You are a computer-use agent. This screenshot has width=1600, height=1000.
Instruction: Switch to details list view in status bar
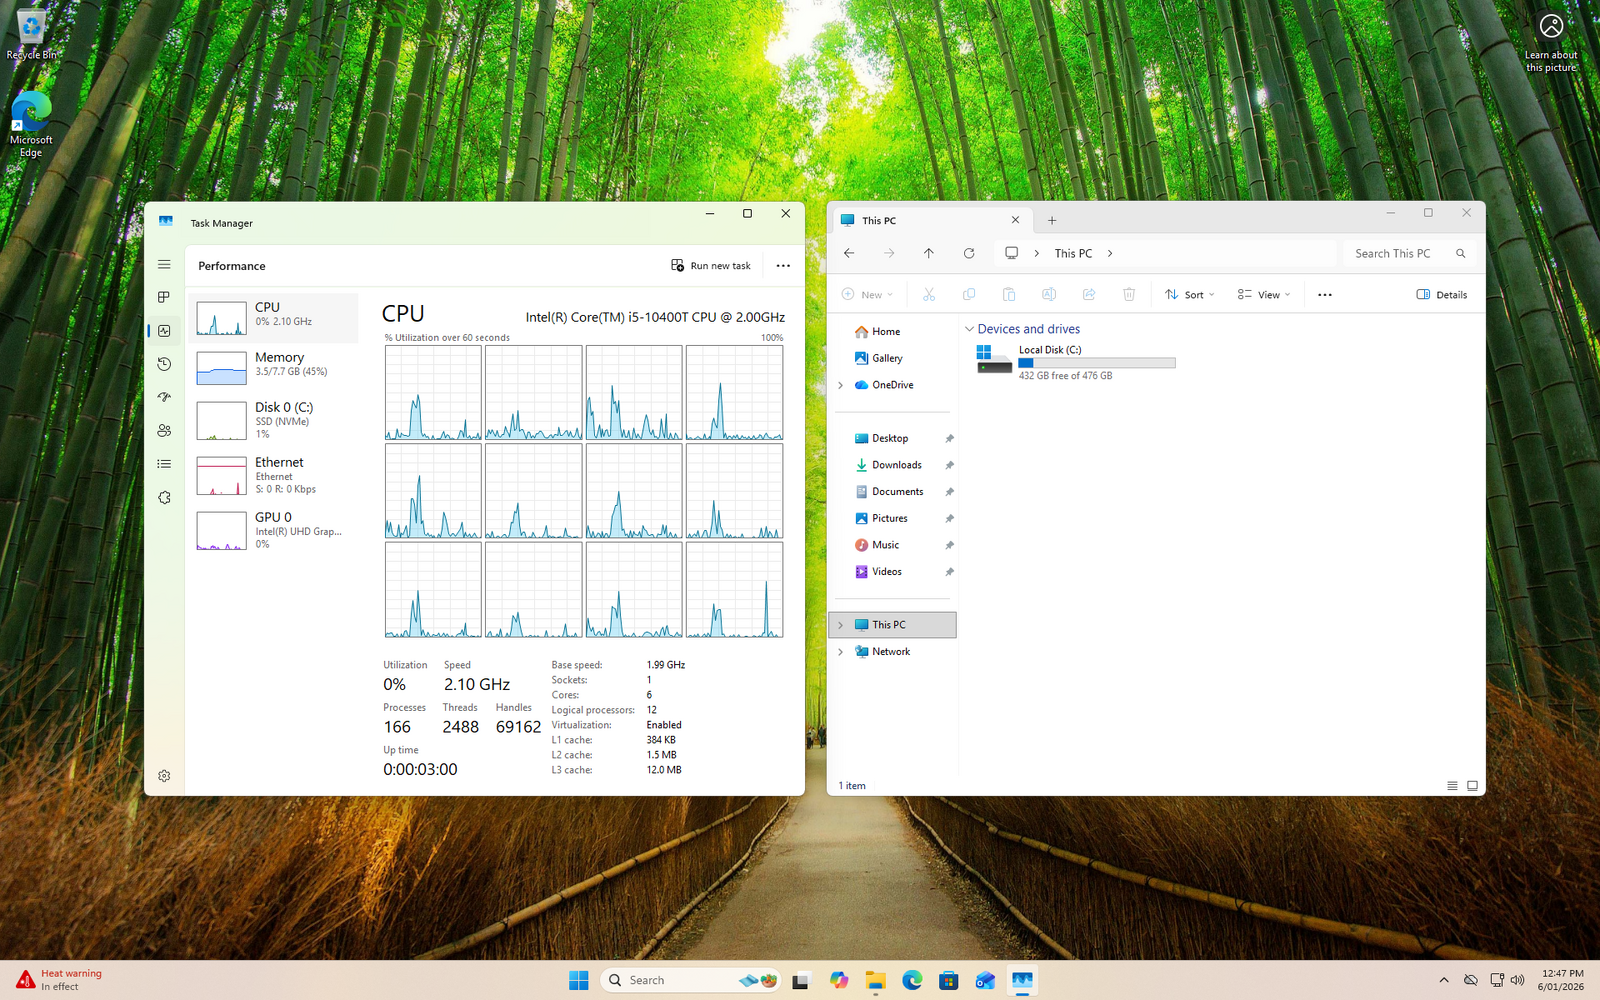(x=1452, y=786)
